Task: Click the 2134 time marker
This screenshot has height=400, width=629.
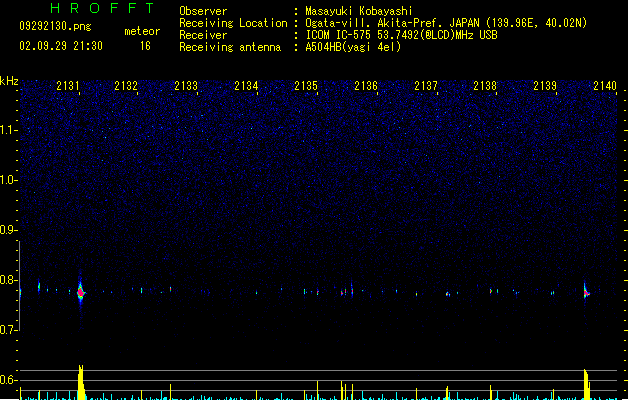Action: [x=246, y=86]
